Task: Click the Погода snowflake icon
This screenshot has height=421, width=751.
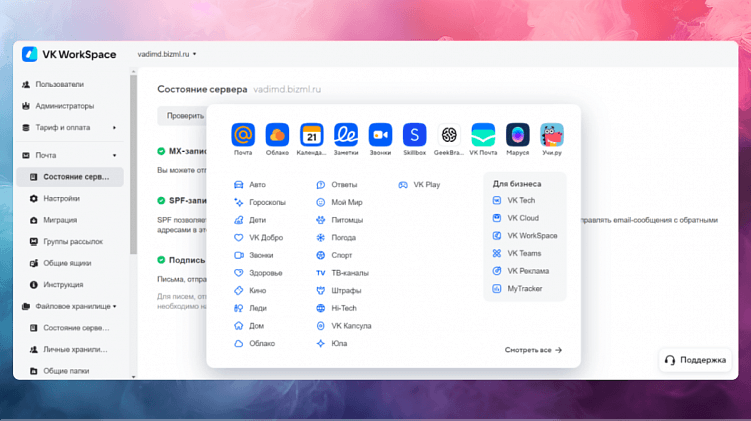Action: [x=320, y=238]
